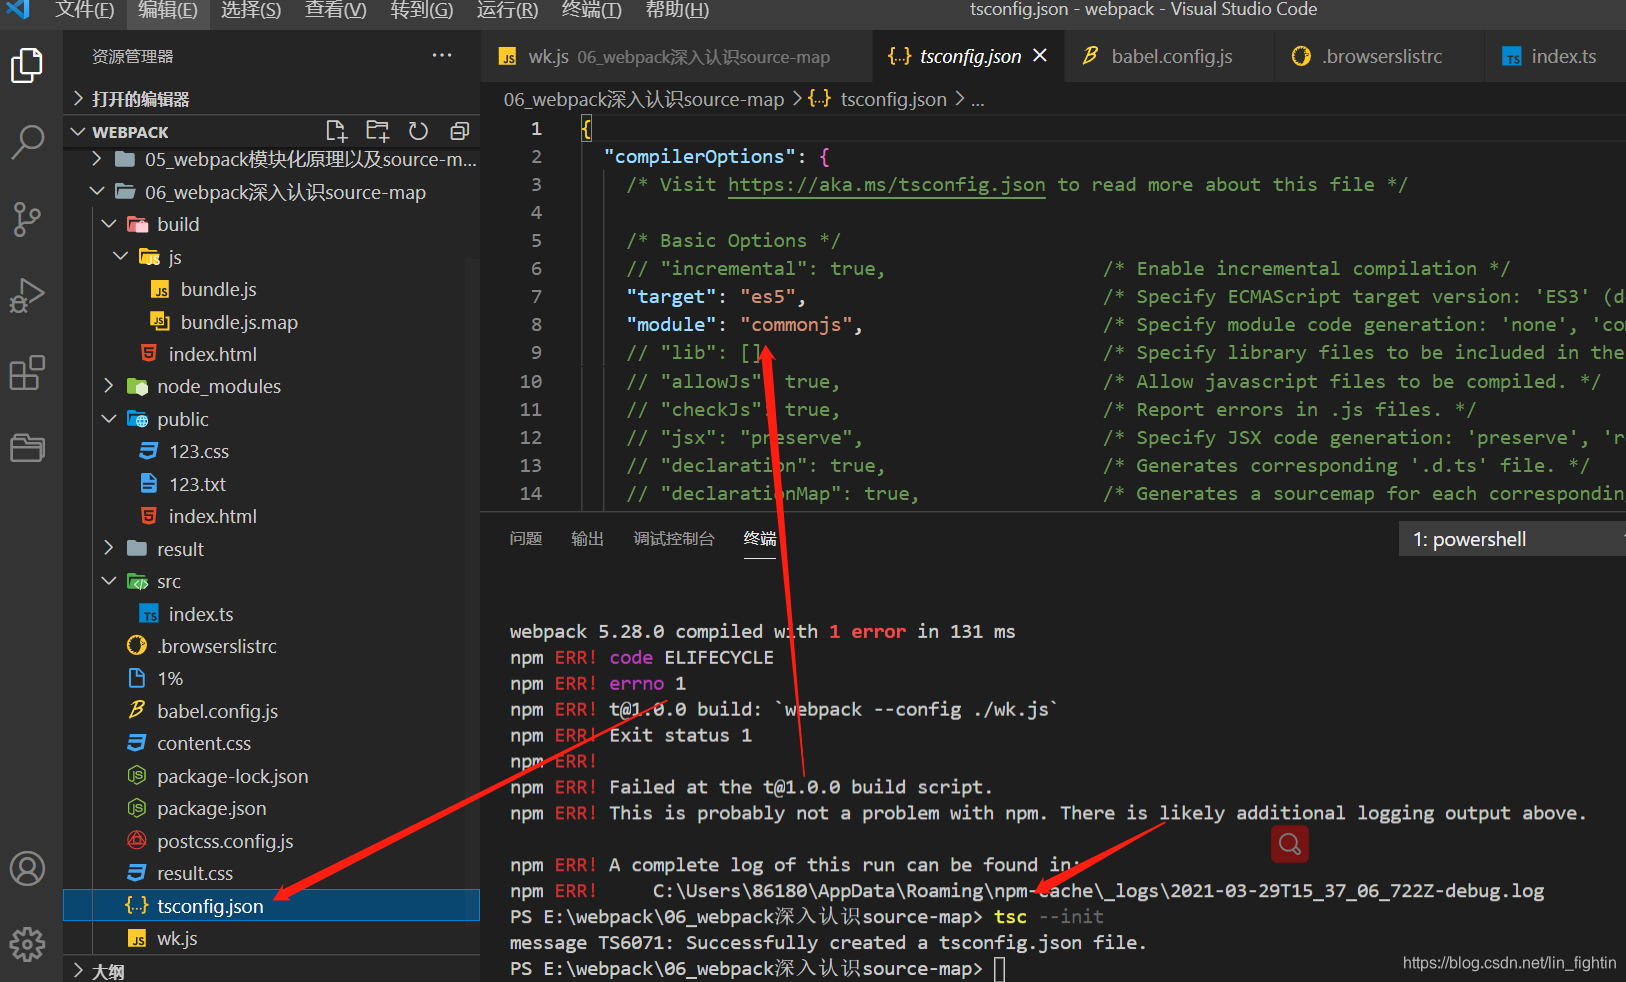The image size is (1626, 982).
Task: Open the Selection menu
Action: click(x=251, y=10)
